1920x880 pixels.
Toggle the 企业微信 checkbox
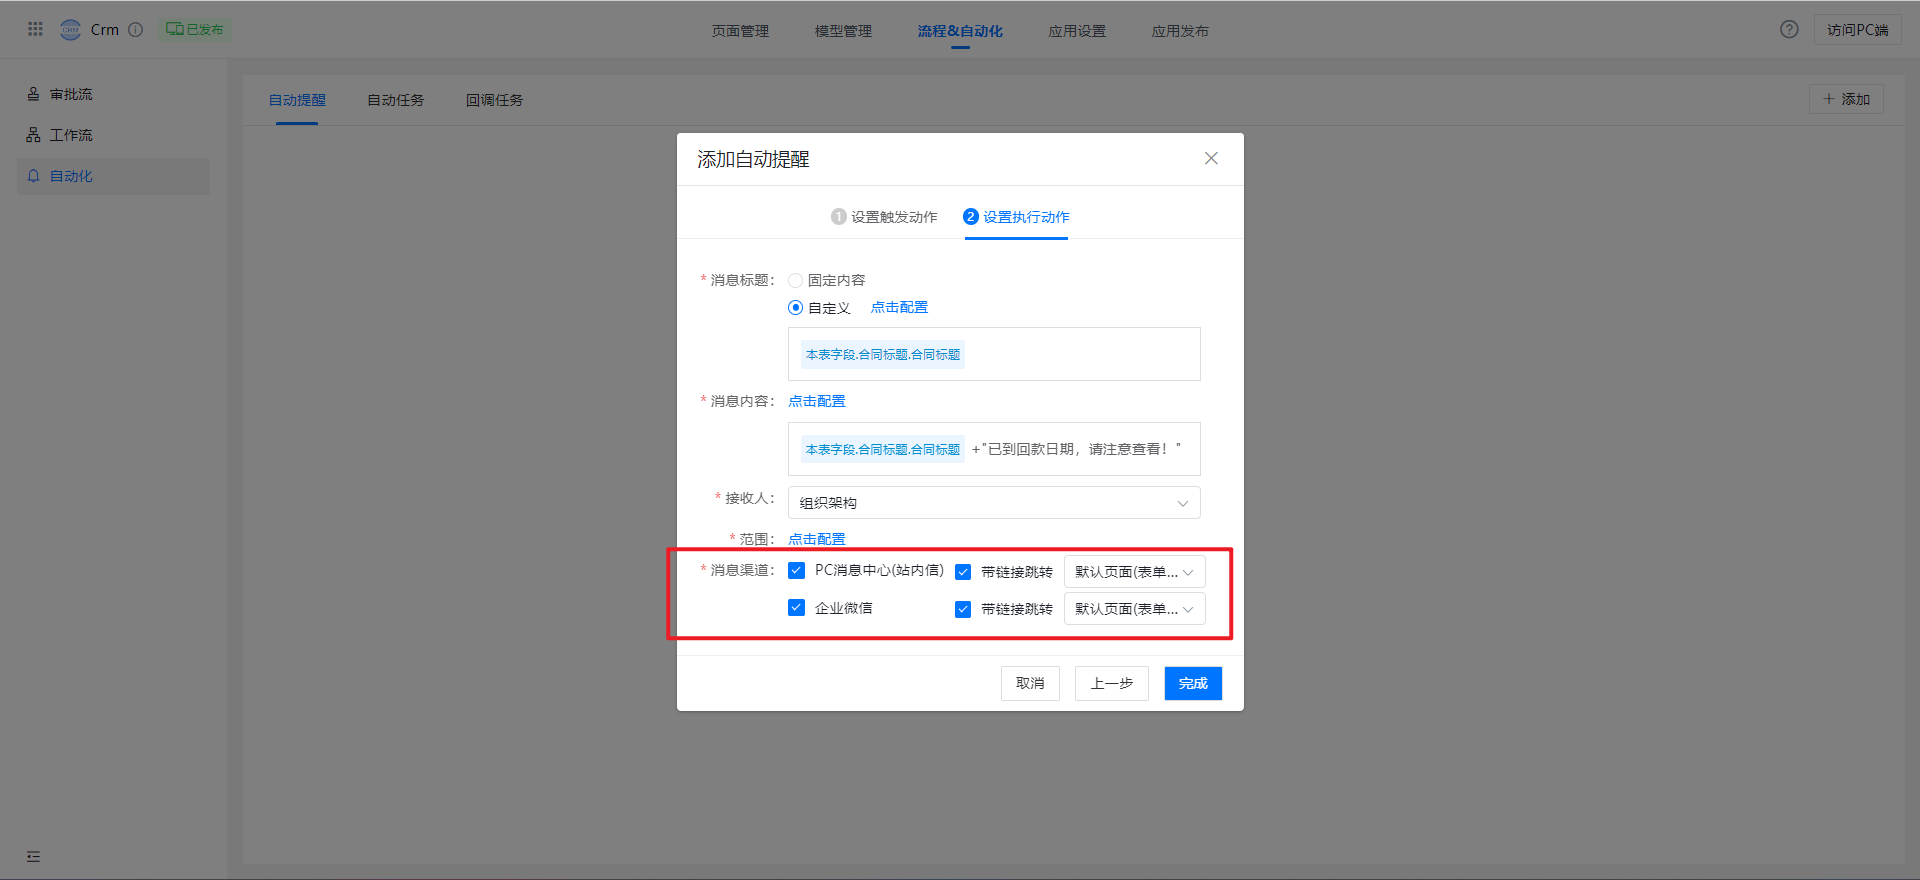[x=796, y=608]
